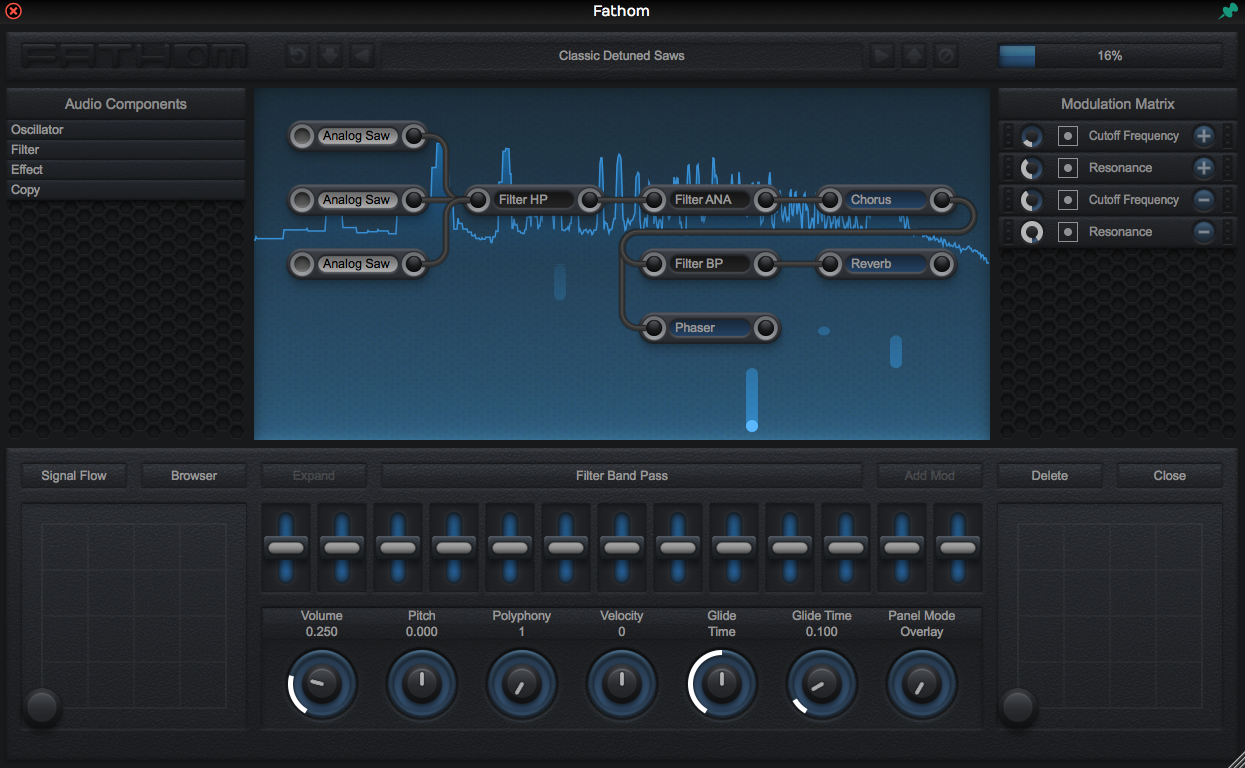Select the Filter ANA node
This screenshot has height=768, width=1245.
[711, 200]
